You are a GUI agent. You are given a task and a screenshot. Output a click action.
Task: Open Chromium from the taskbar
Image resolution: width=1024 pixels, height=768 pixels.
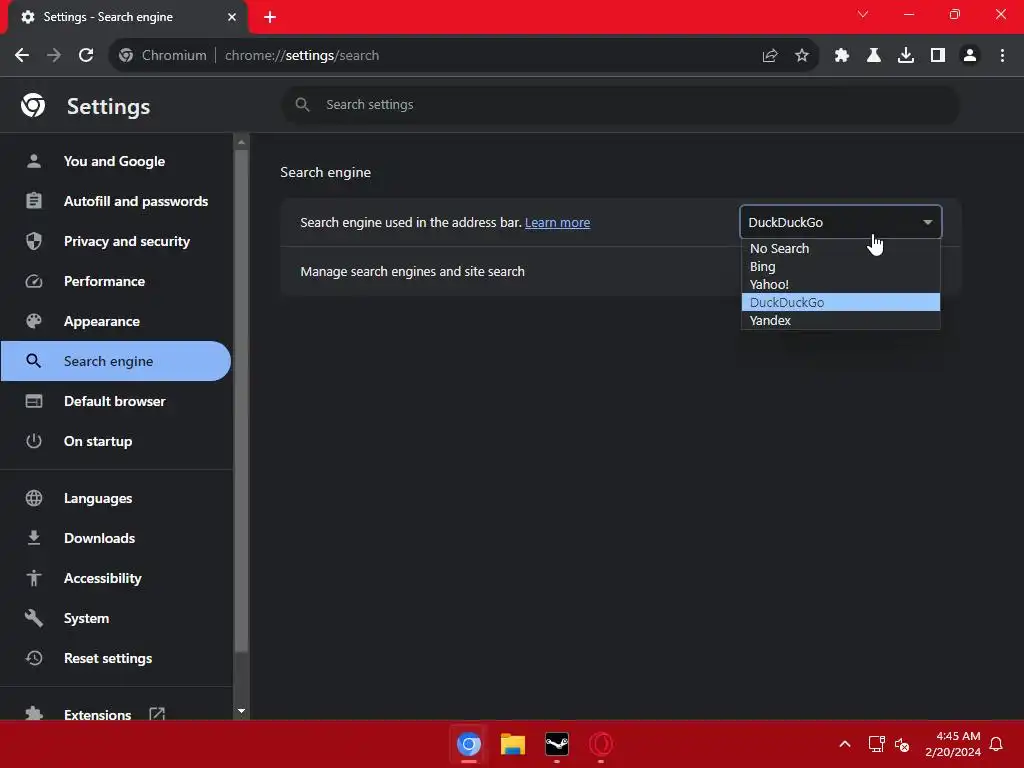(x=468, y=744)
